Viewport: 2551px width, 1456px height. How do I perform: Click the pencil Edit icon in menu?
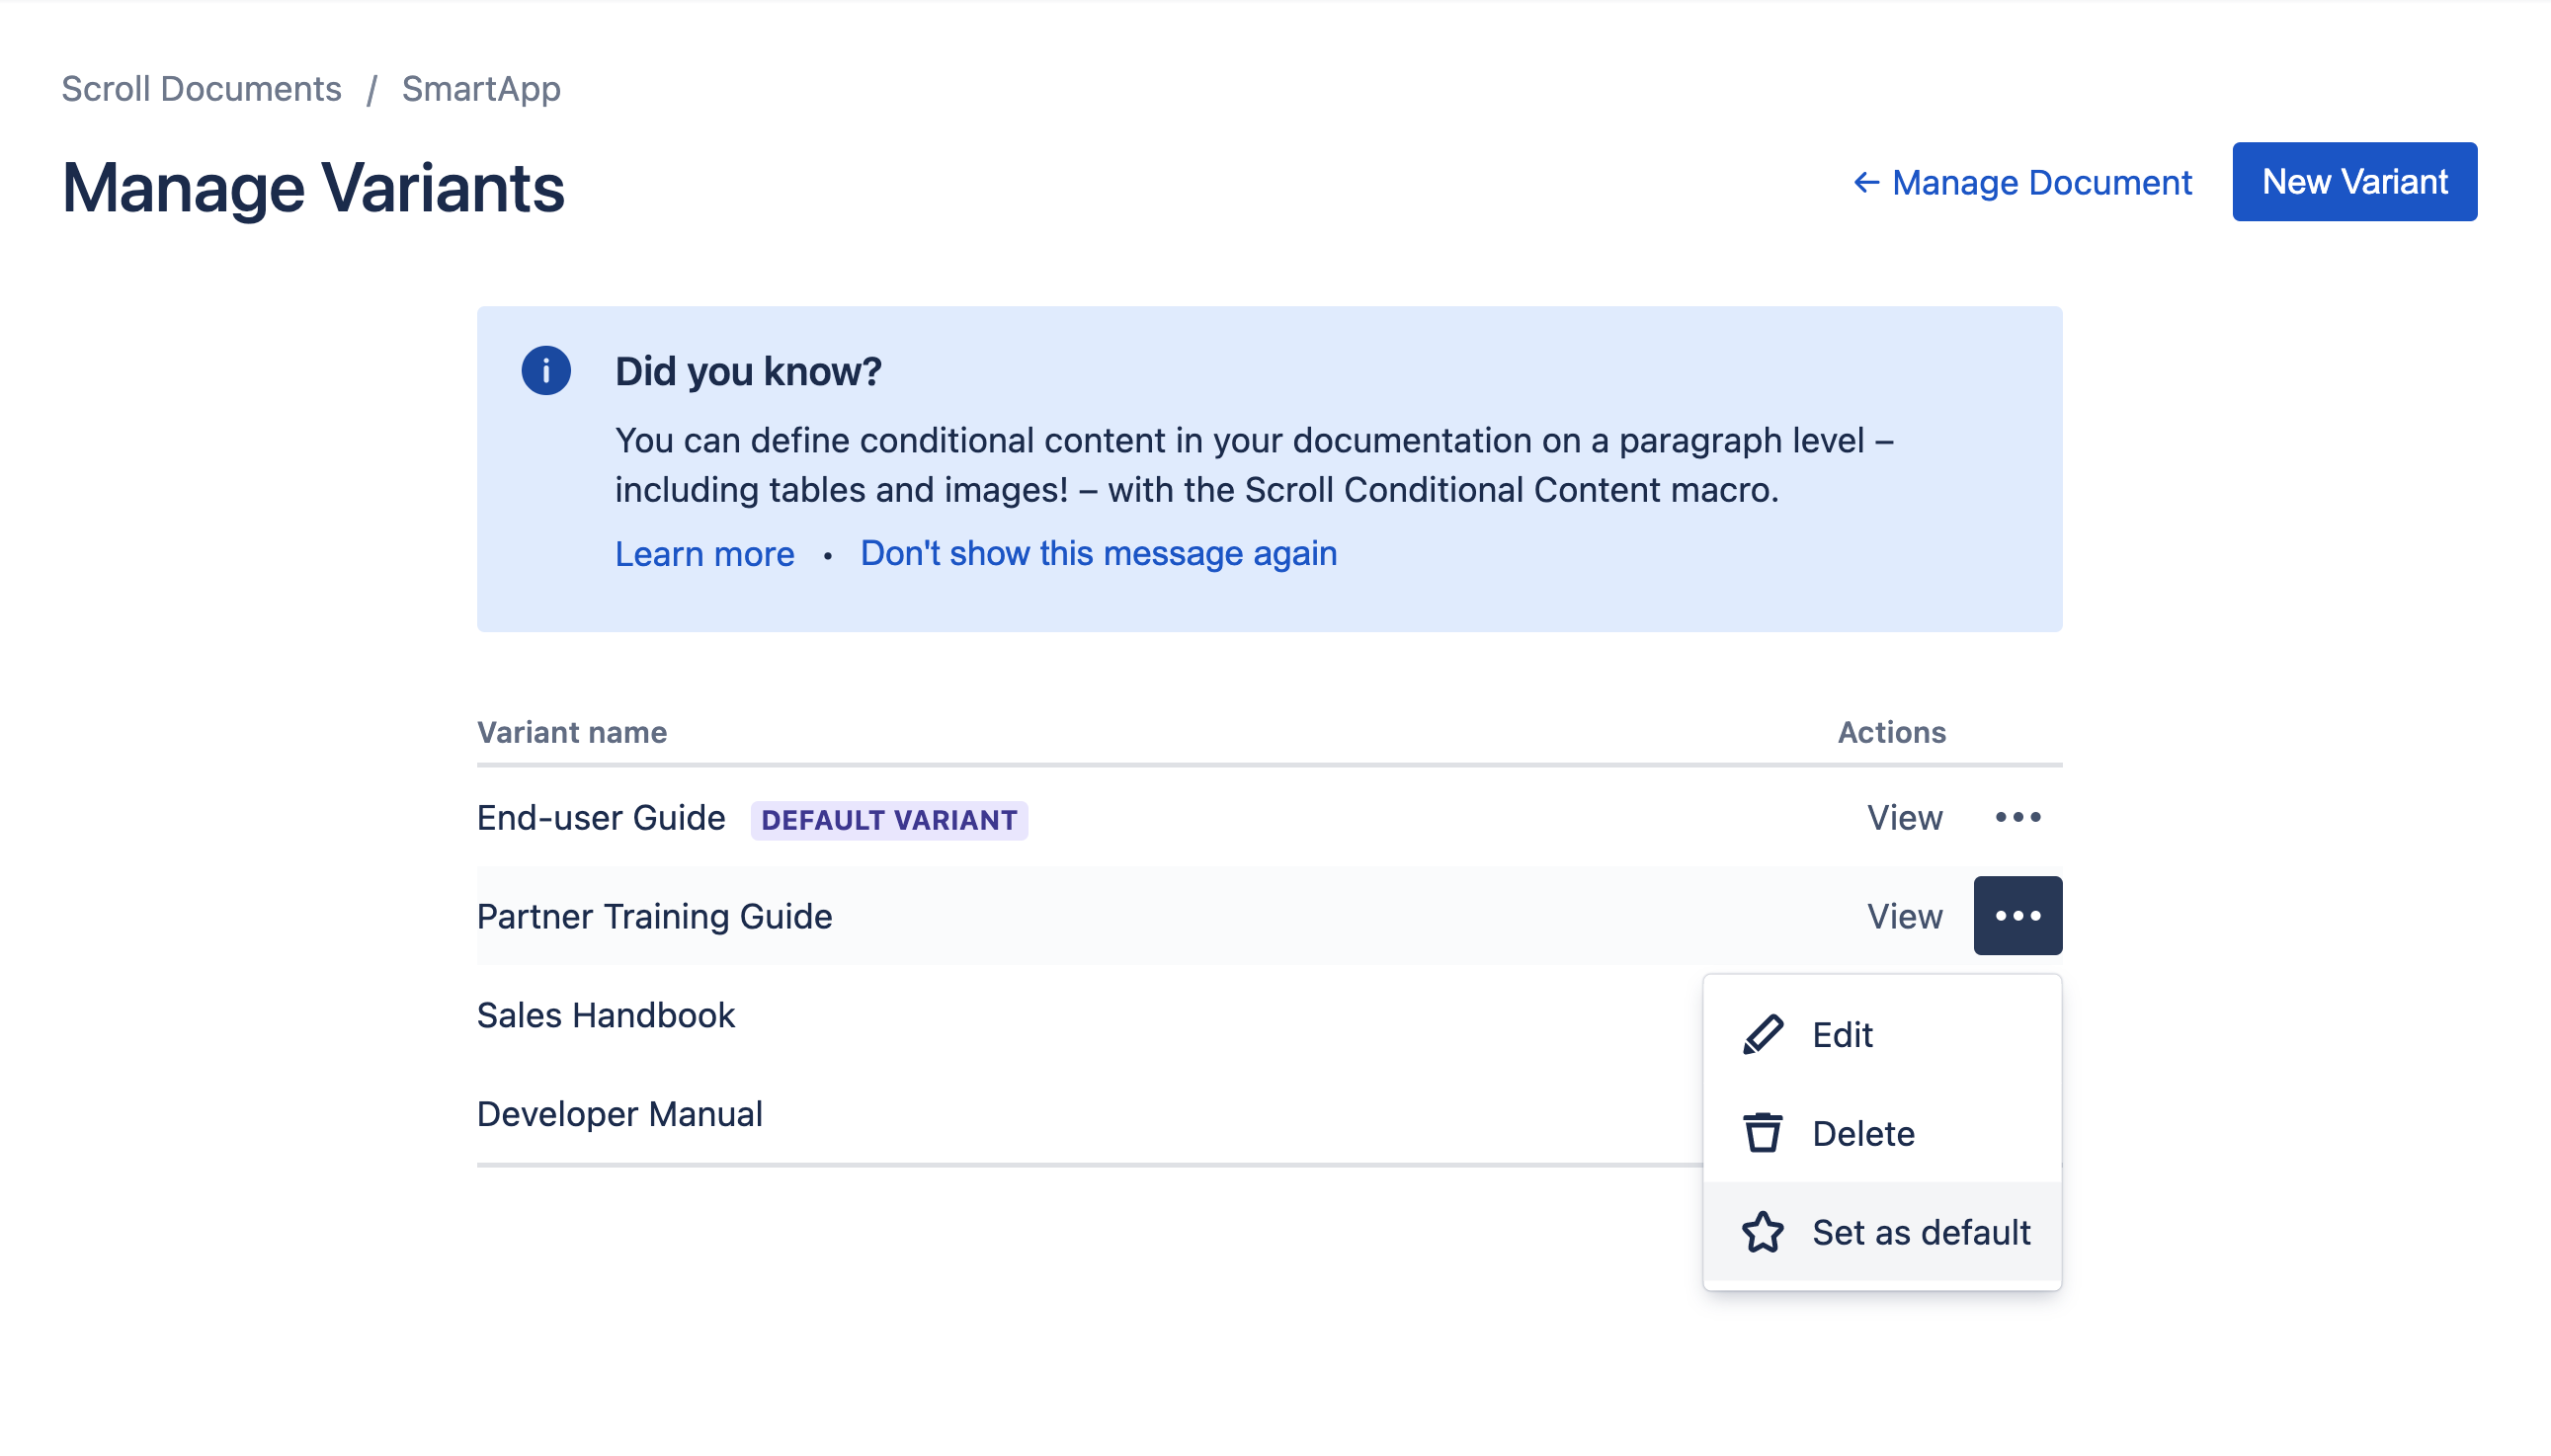coord(1762,1034)
